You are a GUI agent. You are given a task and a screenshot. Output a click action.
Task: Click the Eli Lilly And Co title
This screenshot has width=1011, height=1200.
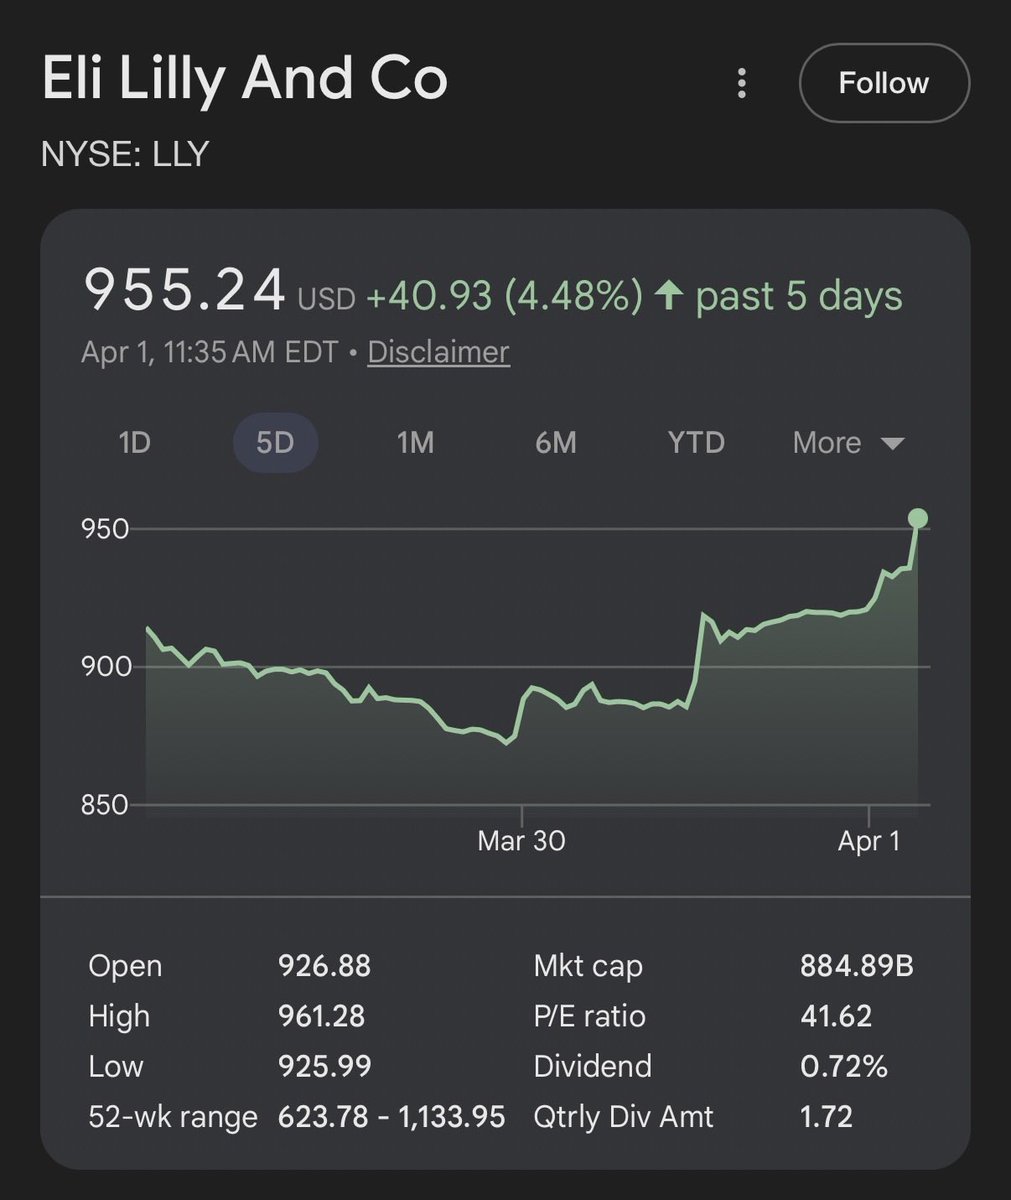point(244,80)
